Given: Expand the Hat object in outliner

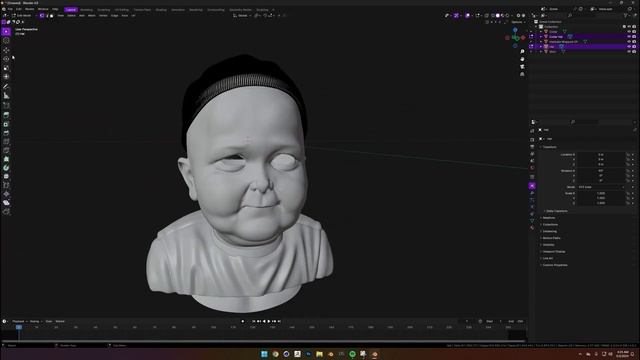Looking at the screenshot, I should tap(541, 47).
